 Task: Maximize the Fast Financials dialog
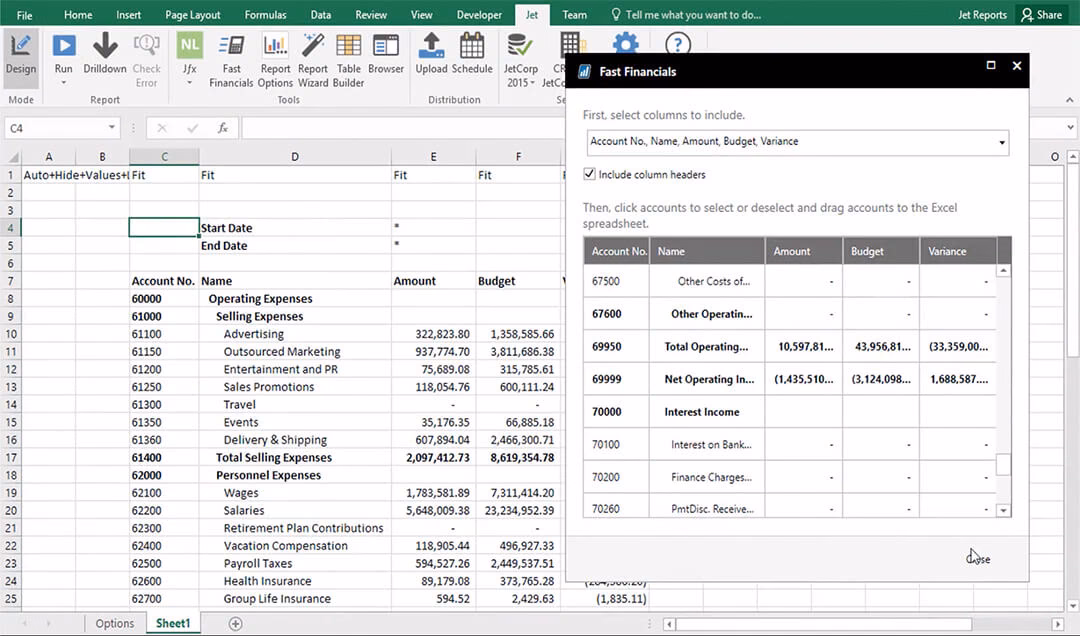990,65
